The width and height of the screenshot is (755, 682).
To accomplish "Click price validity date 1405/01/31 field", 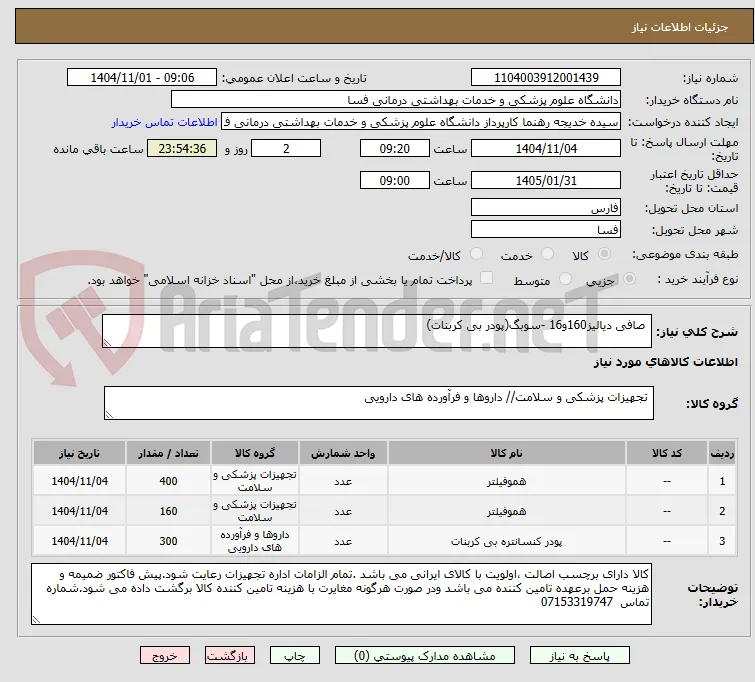I will coord(546,181).
